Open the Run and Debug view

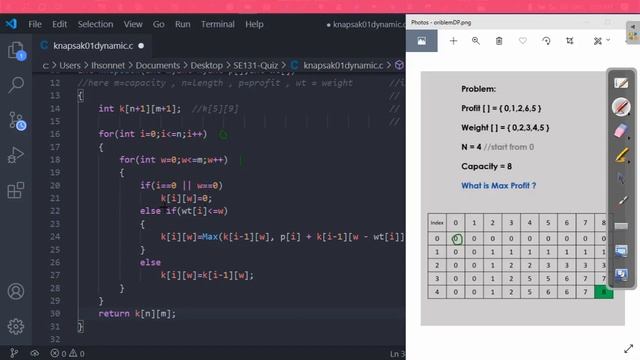16,155
